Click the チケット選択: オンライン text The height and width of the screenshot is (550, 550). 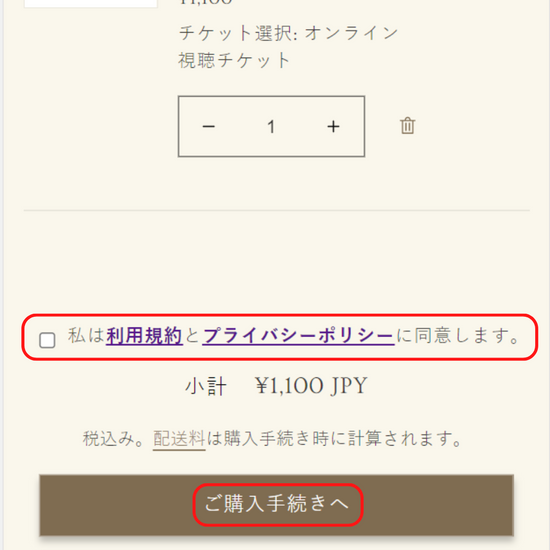click(288, 34)
